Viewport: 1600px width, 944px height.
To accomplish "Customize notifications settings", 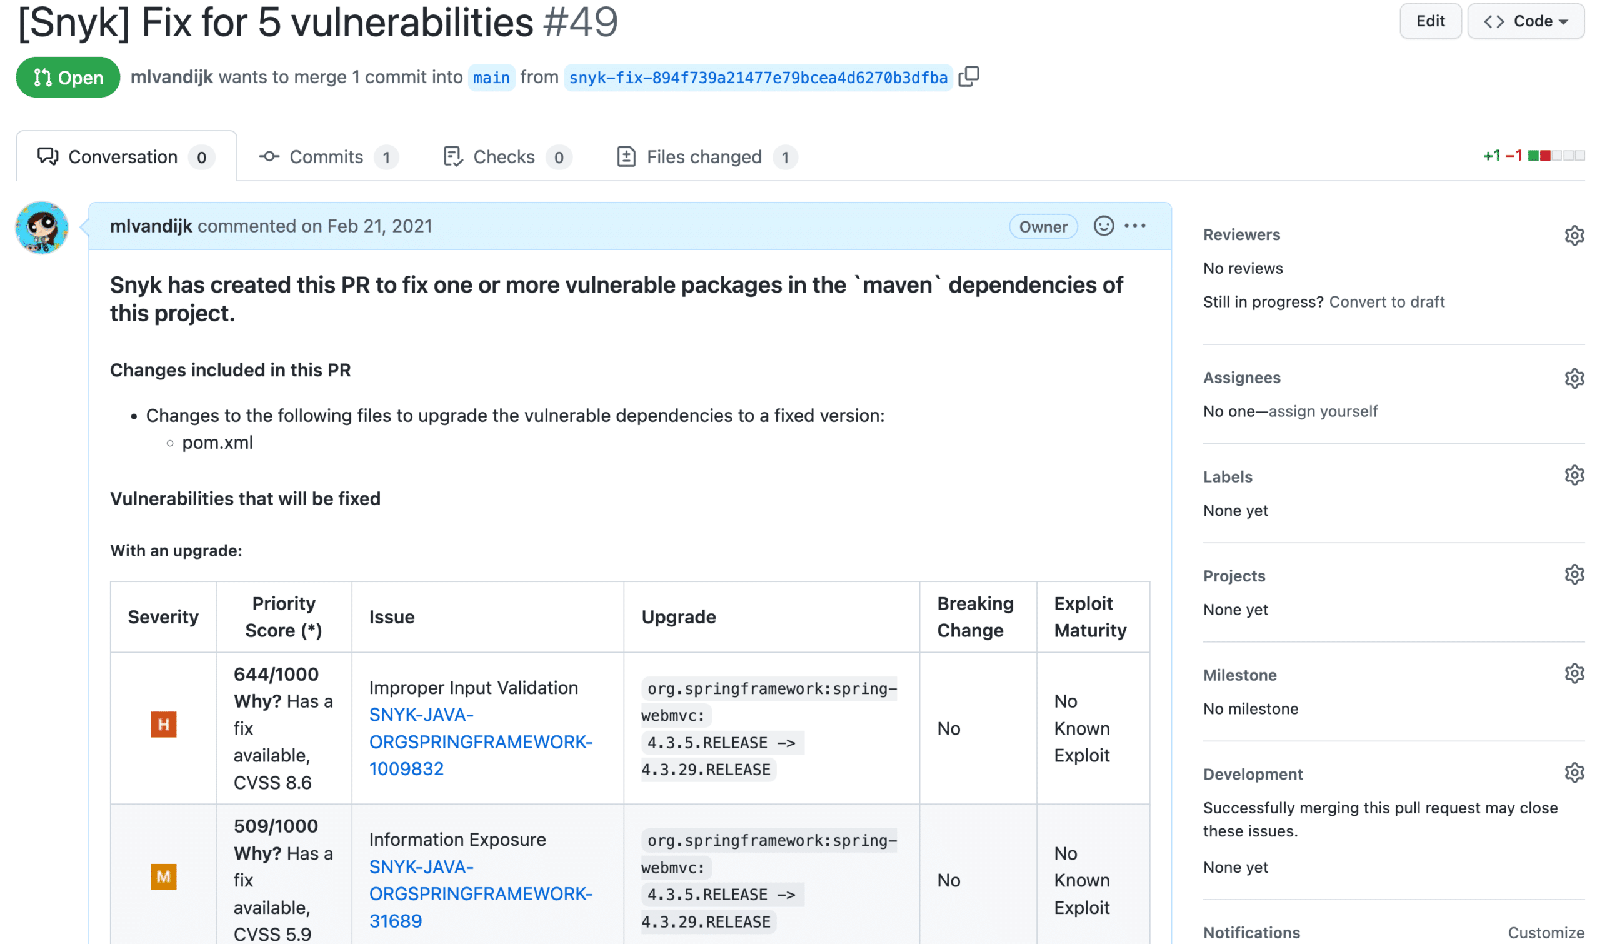I will (1546, 932).
